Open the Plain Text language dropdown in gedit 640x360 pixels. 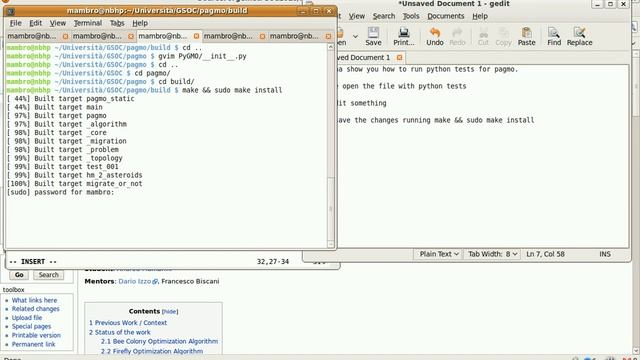coord(438,254)
